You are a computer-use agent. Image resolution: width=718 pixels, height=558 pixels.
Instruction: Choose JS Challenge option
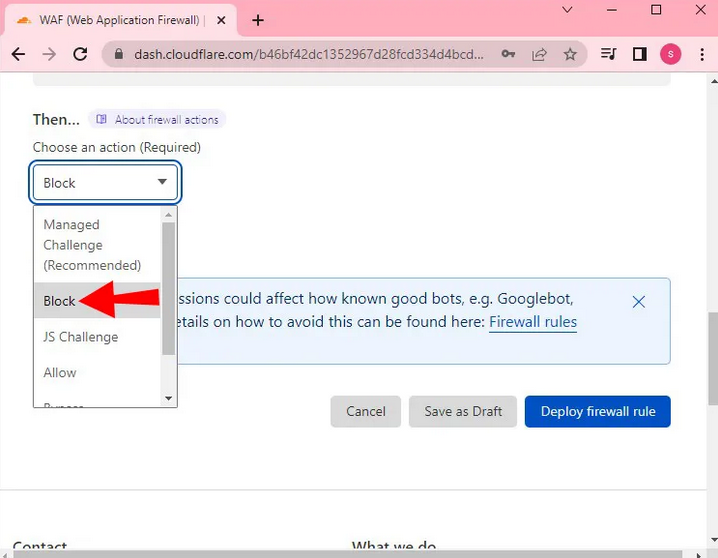80,337
